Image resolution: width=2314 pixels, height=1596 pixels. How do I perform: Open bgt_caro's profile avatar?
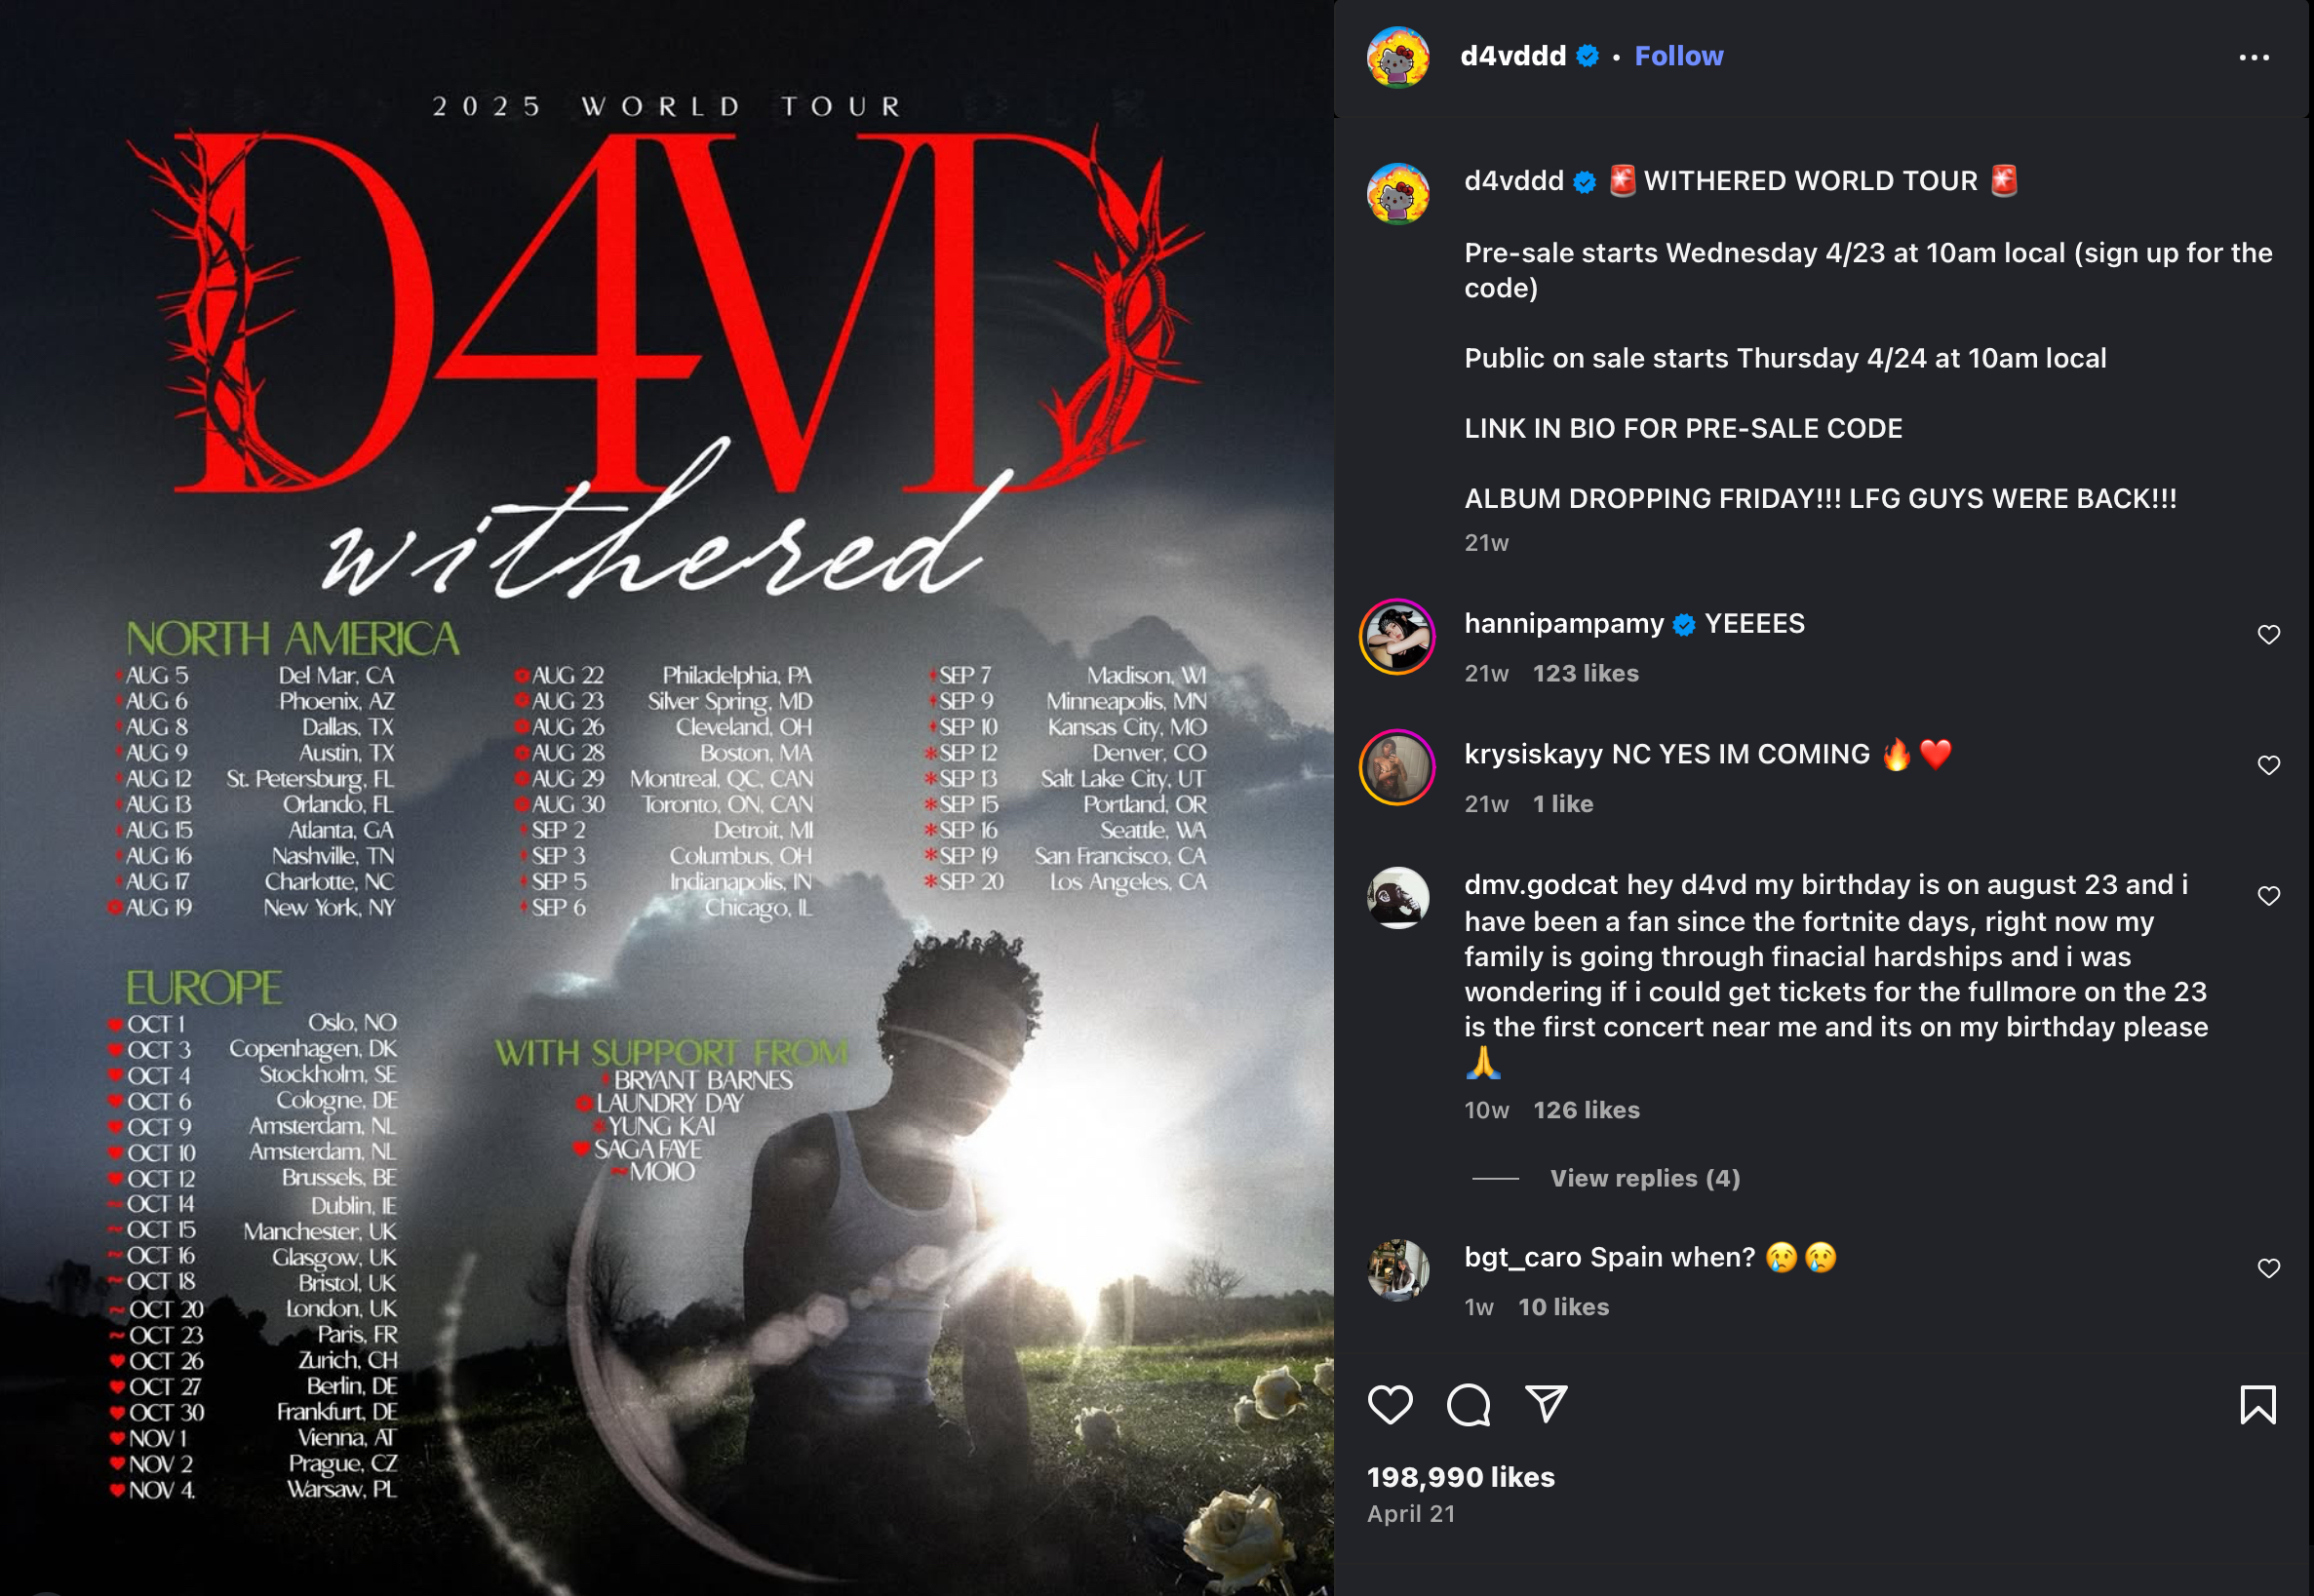1398,1270
